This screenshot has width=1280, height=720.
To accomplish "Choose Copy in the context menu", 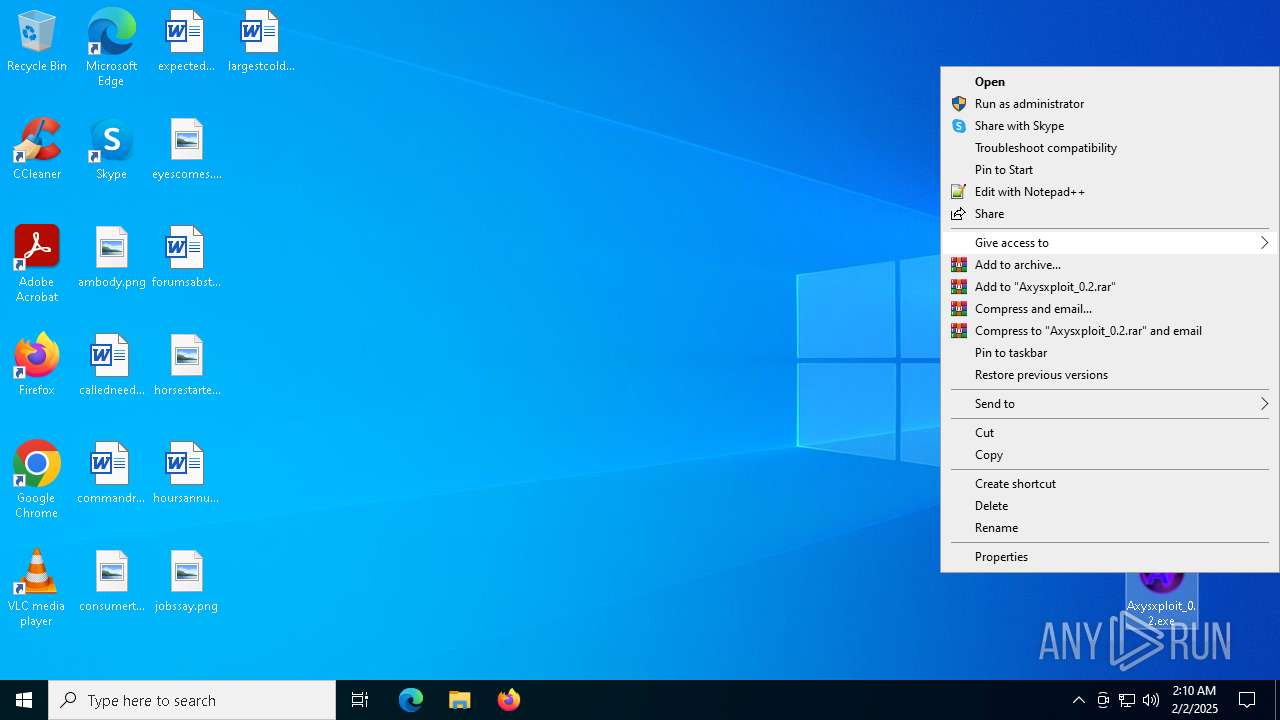I will (x=1110, y=455).
